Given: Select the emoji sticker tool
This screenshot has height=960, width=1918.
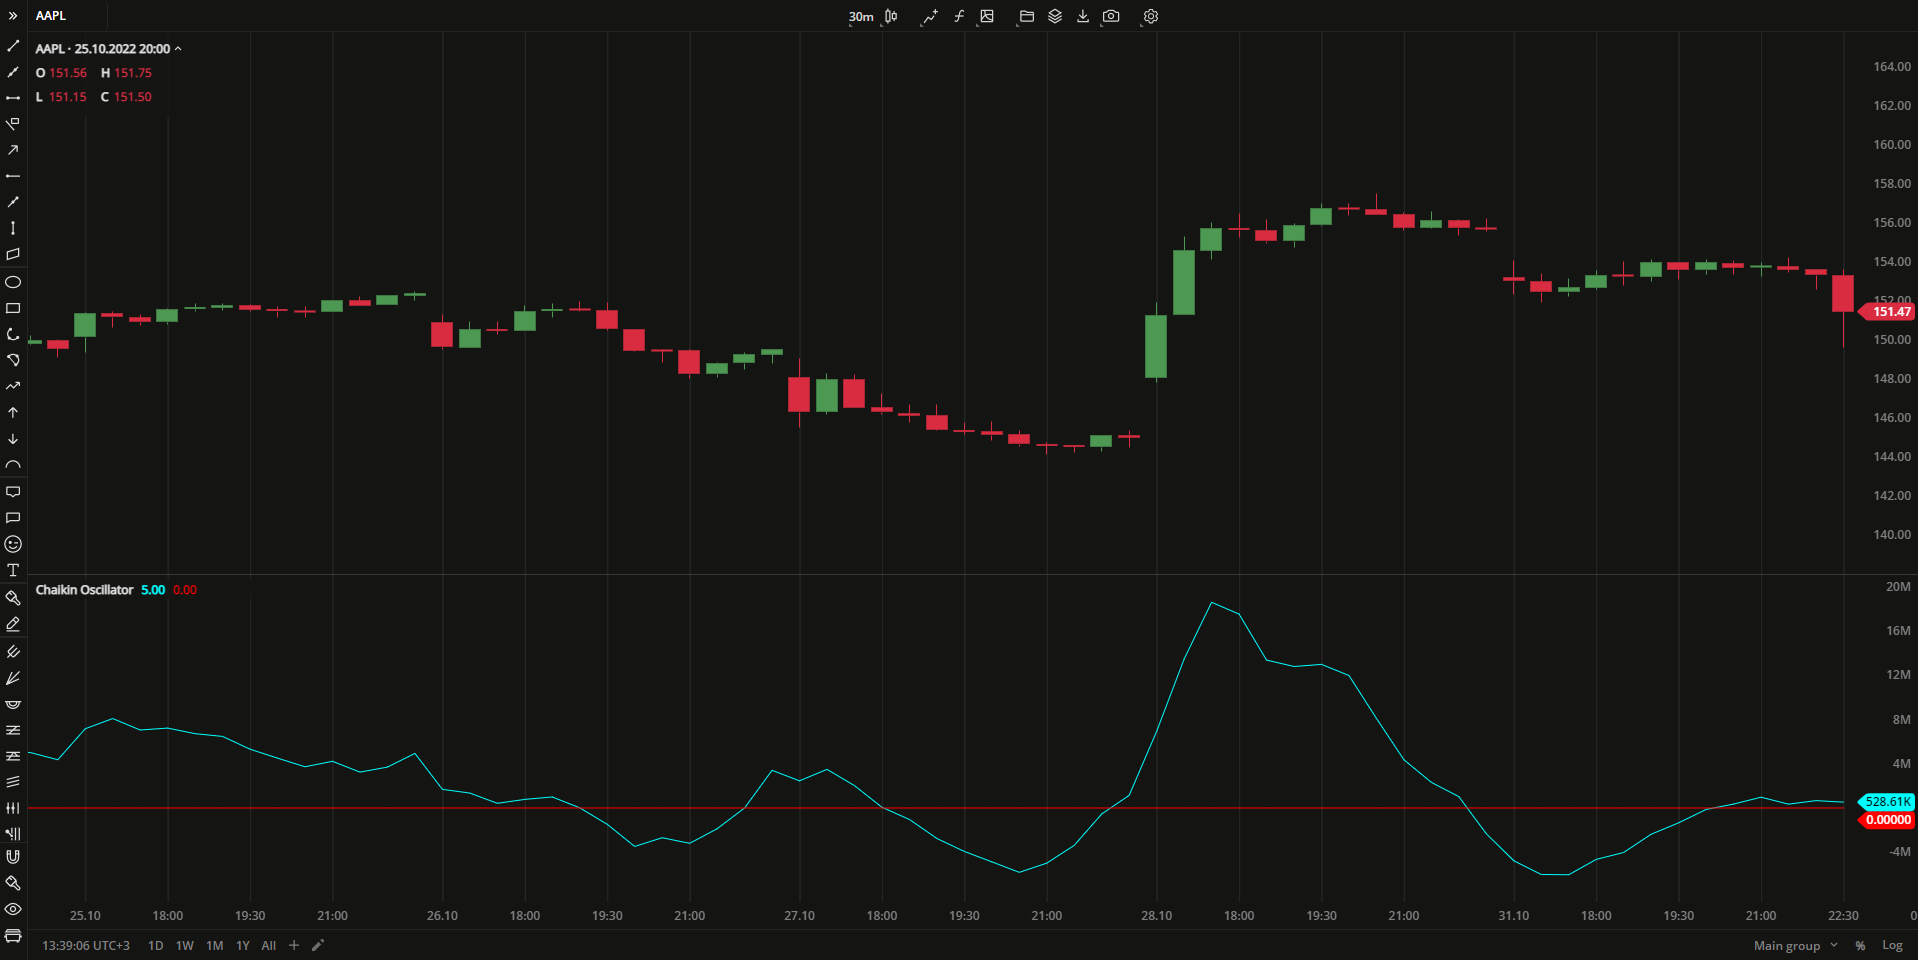Looking at the screenshot, I should coord(13,544).
